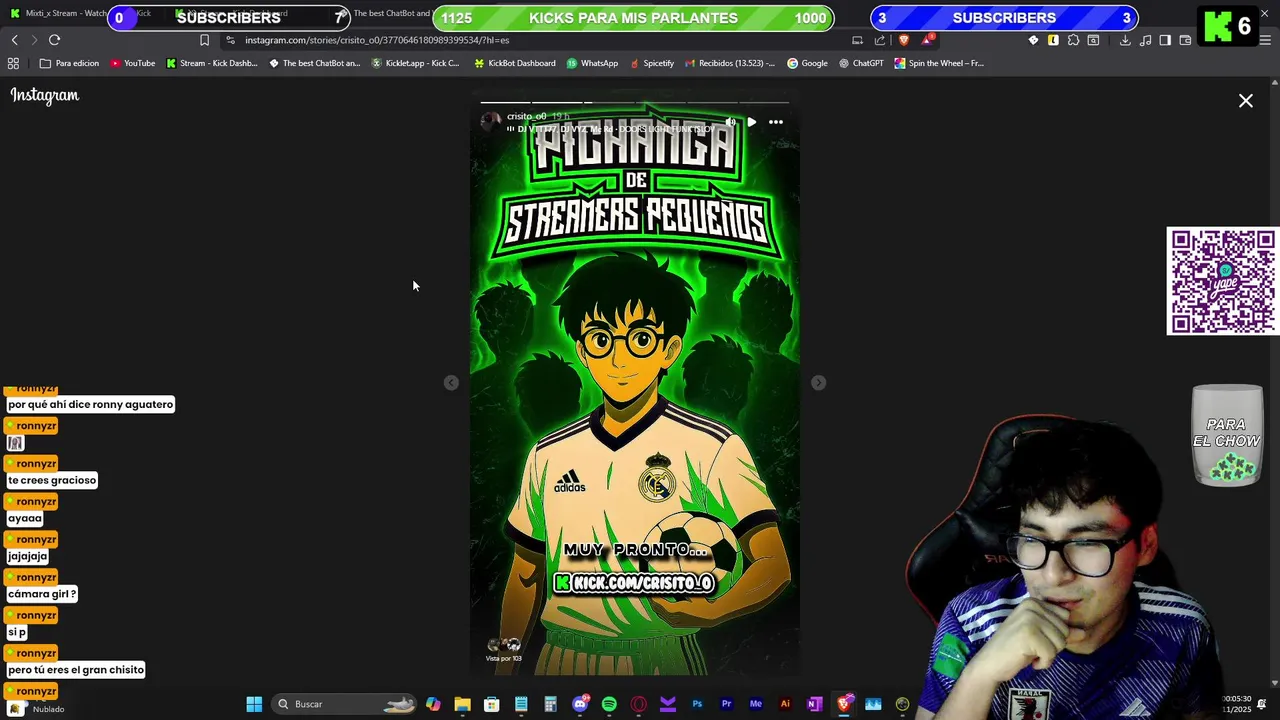Open the KickBot Dashboard bookmark
The image size is (1280, 720).
click(x=515, y=63)
